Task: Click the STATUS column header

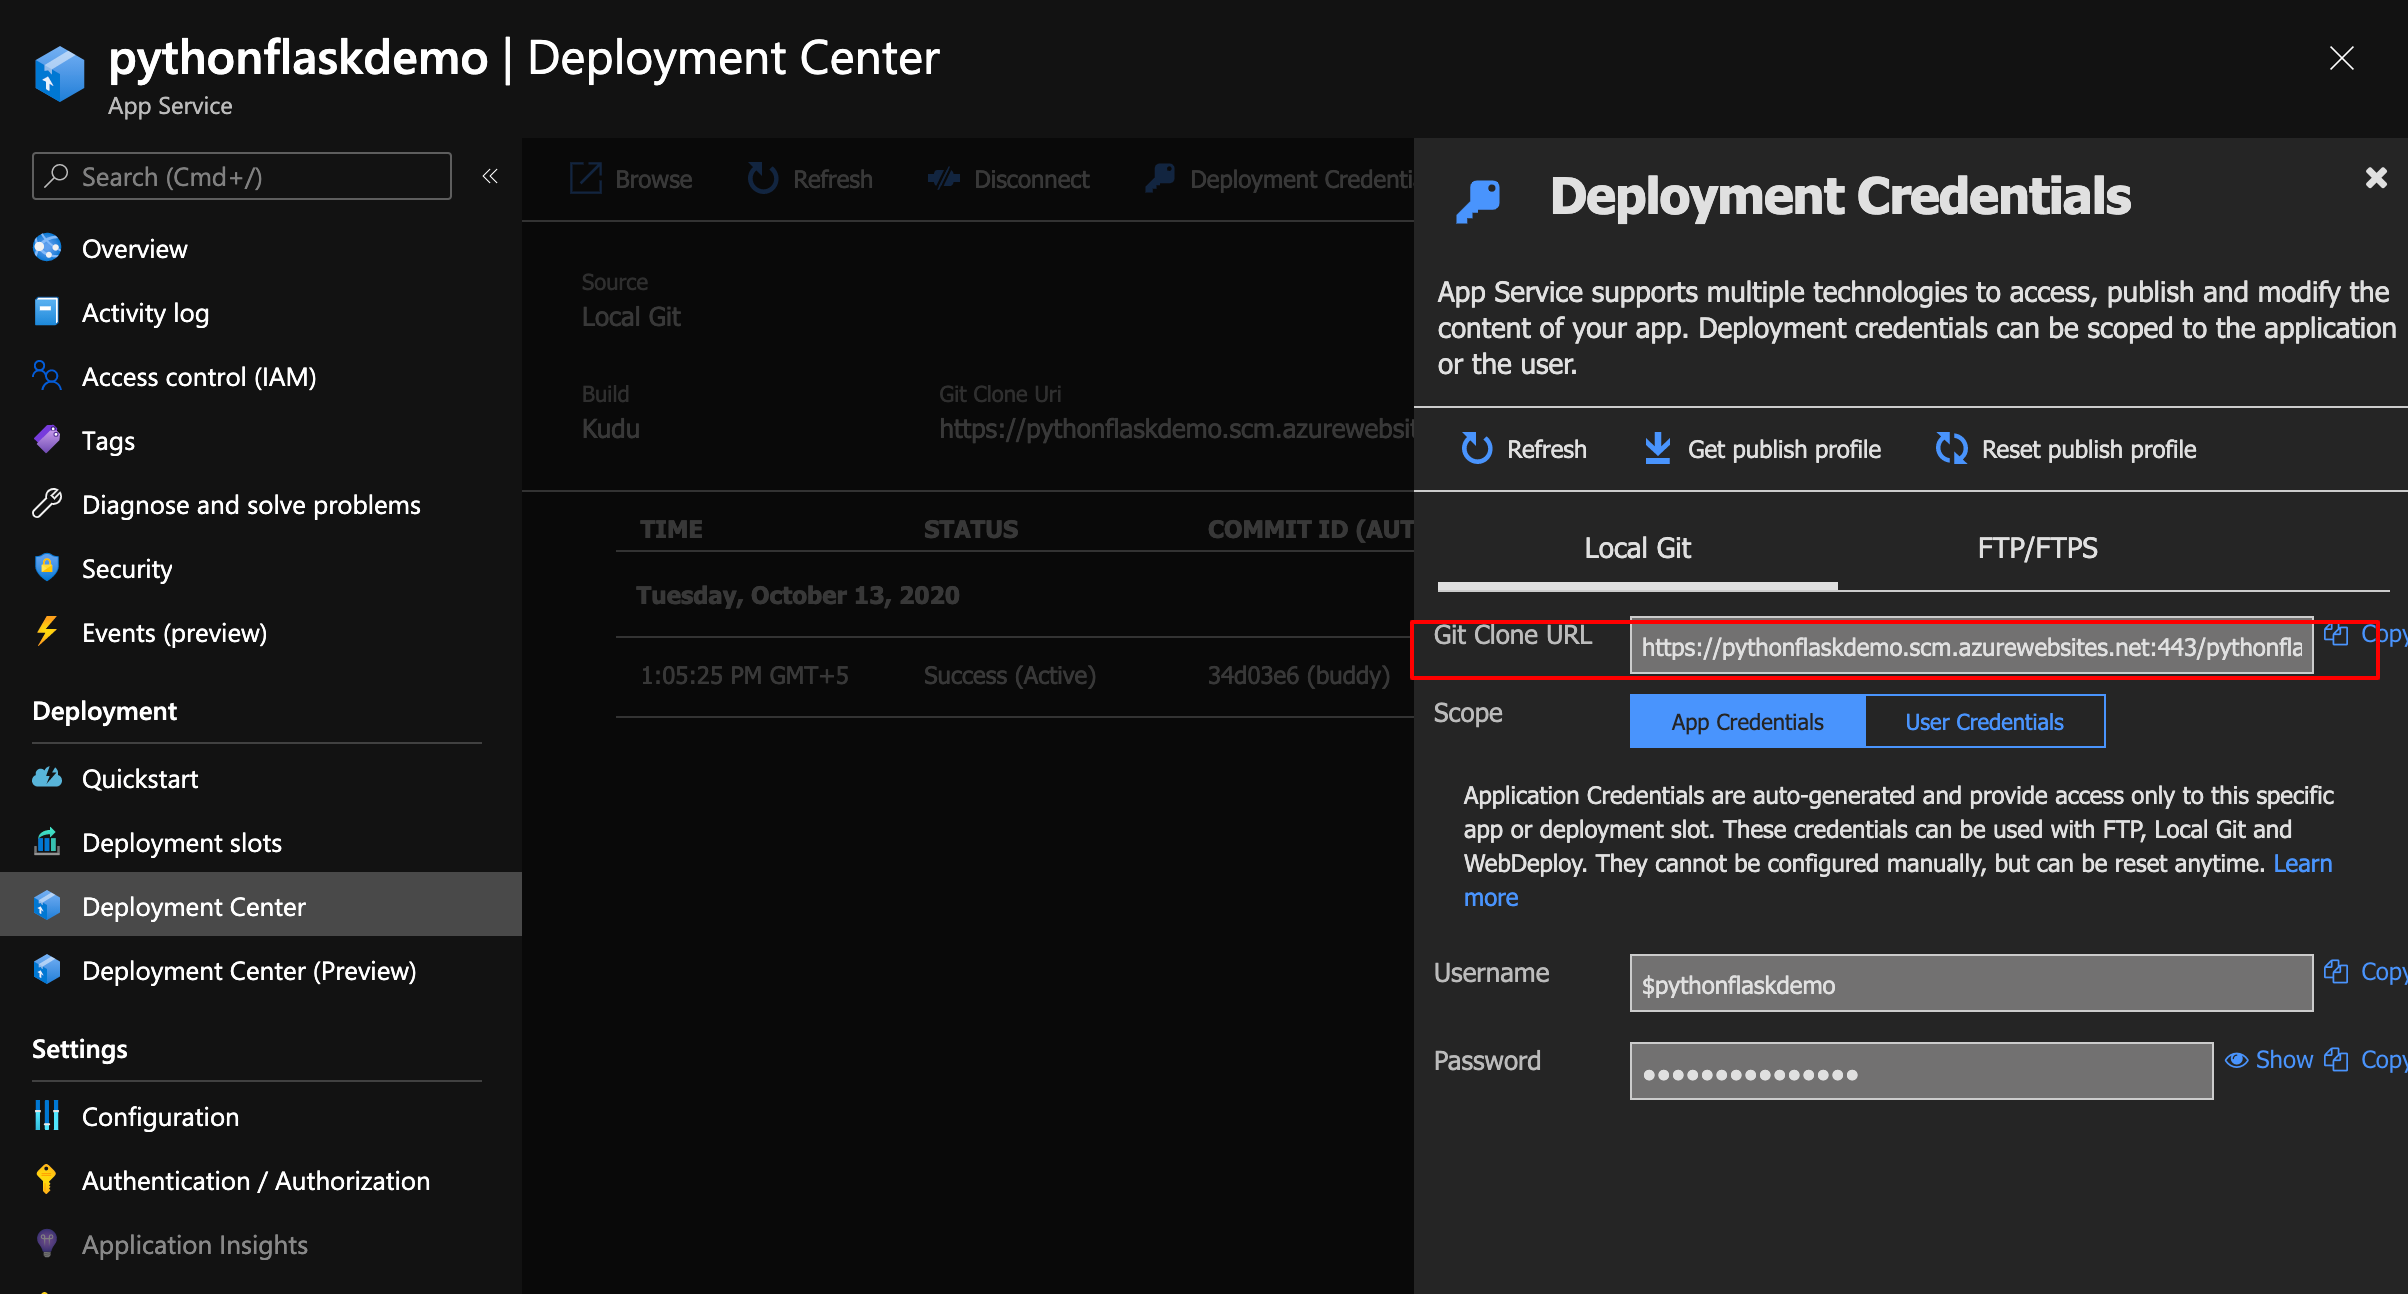Action: [971, 529]
